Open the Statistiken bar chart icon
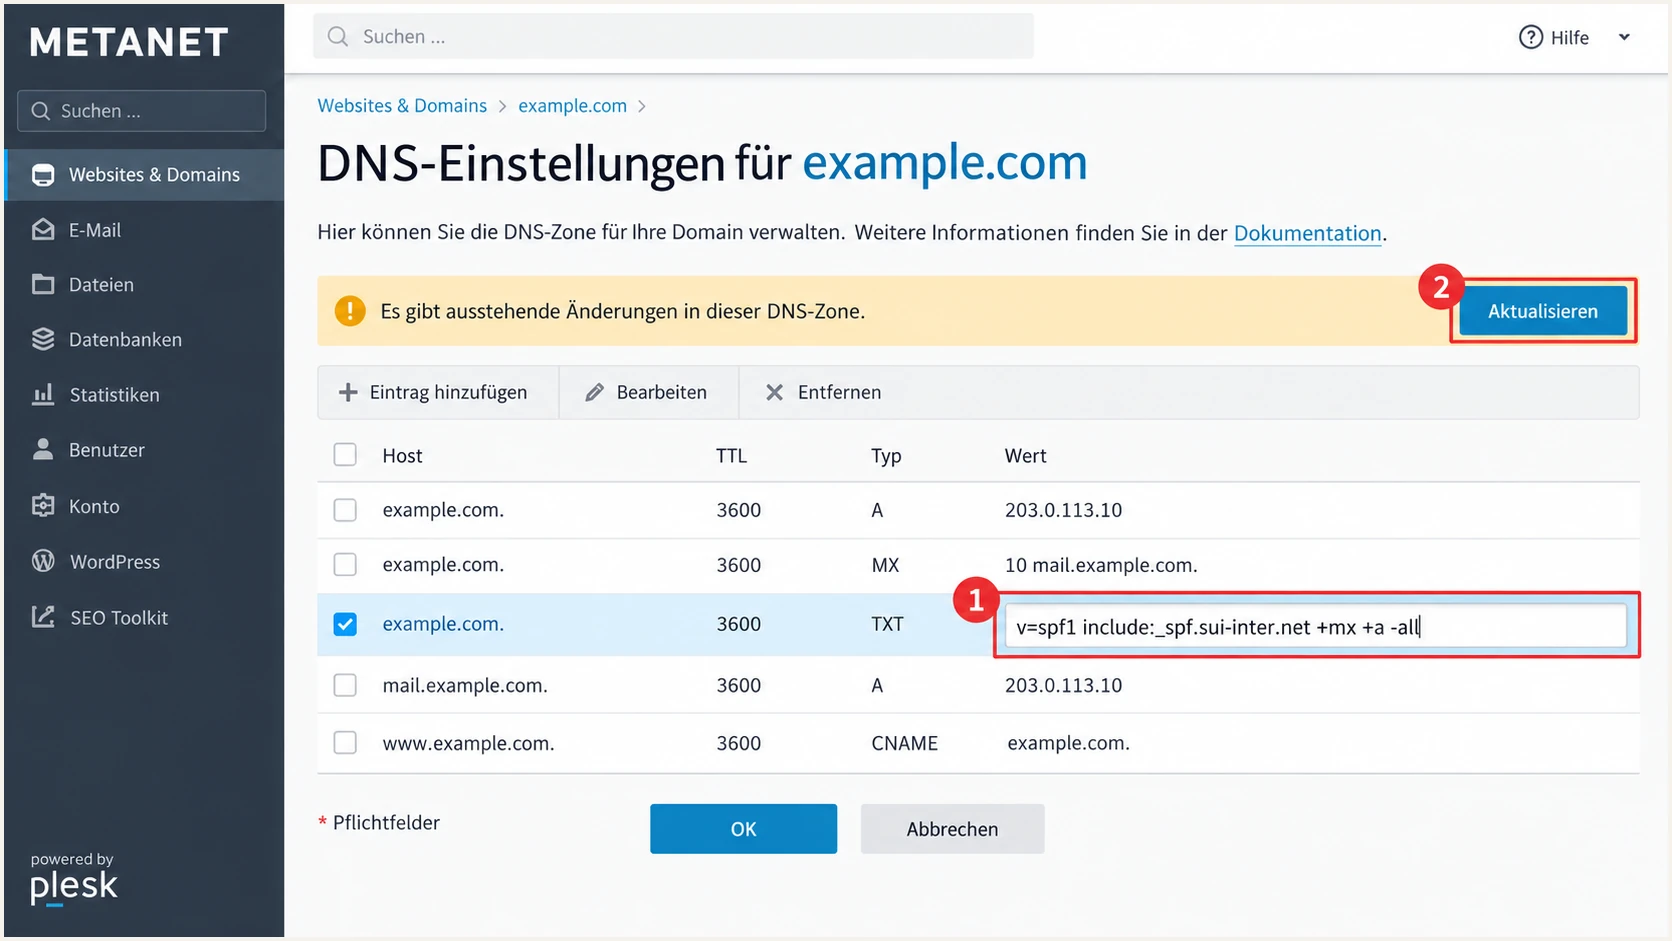The image size is (1672, 941). pos(43,394)
